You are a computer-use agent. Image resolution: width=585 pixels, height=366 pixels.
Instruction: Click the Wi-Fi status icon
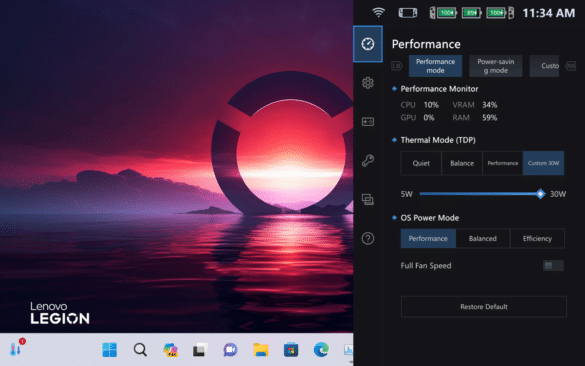378,13
